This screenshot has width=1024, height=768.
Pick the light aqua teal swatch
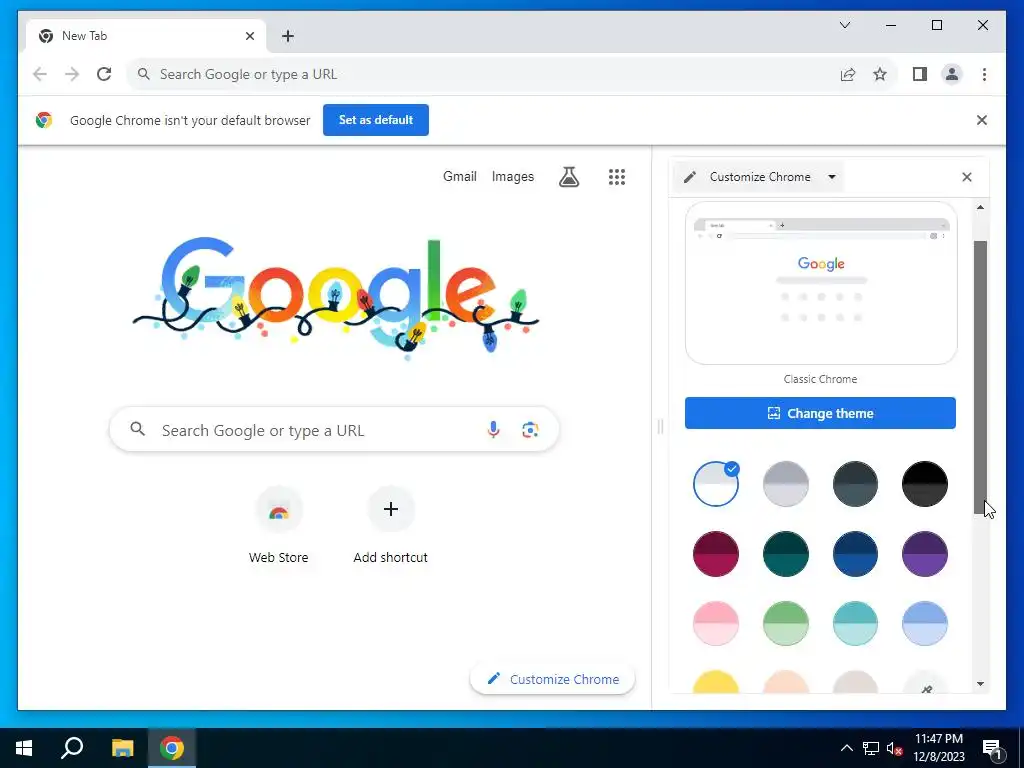(855, 623)
